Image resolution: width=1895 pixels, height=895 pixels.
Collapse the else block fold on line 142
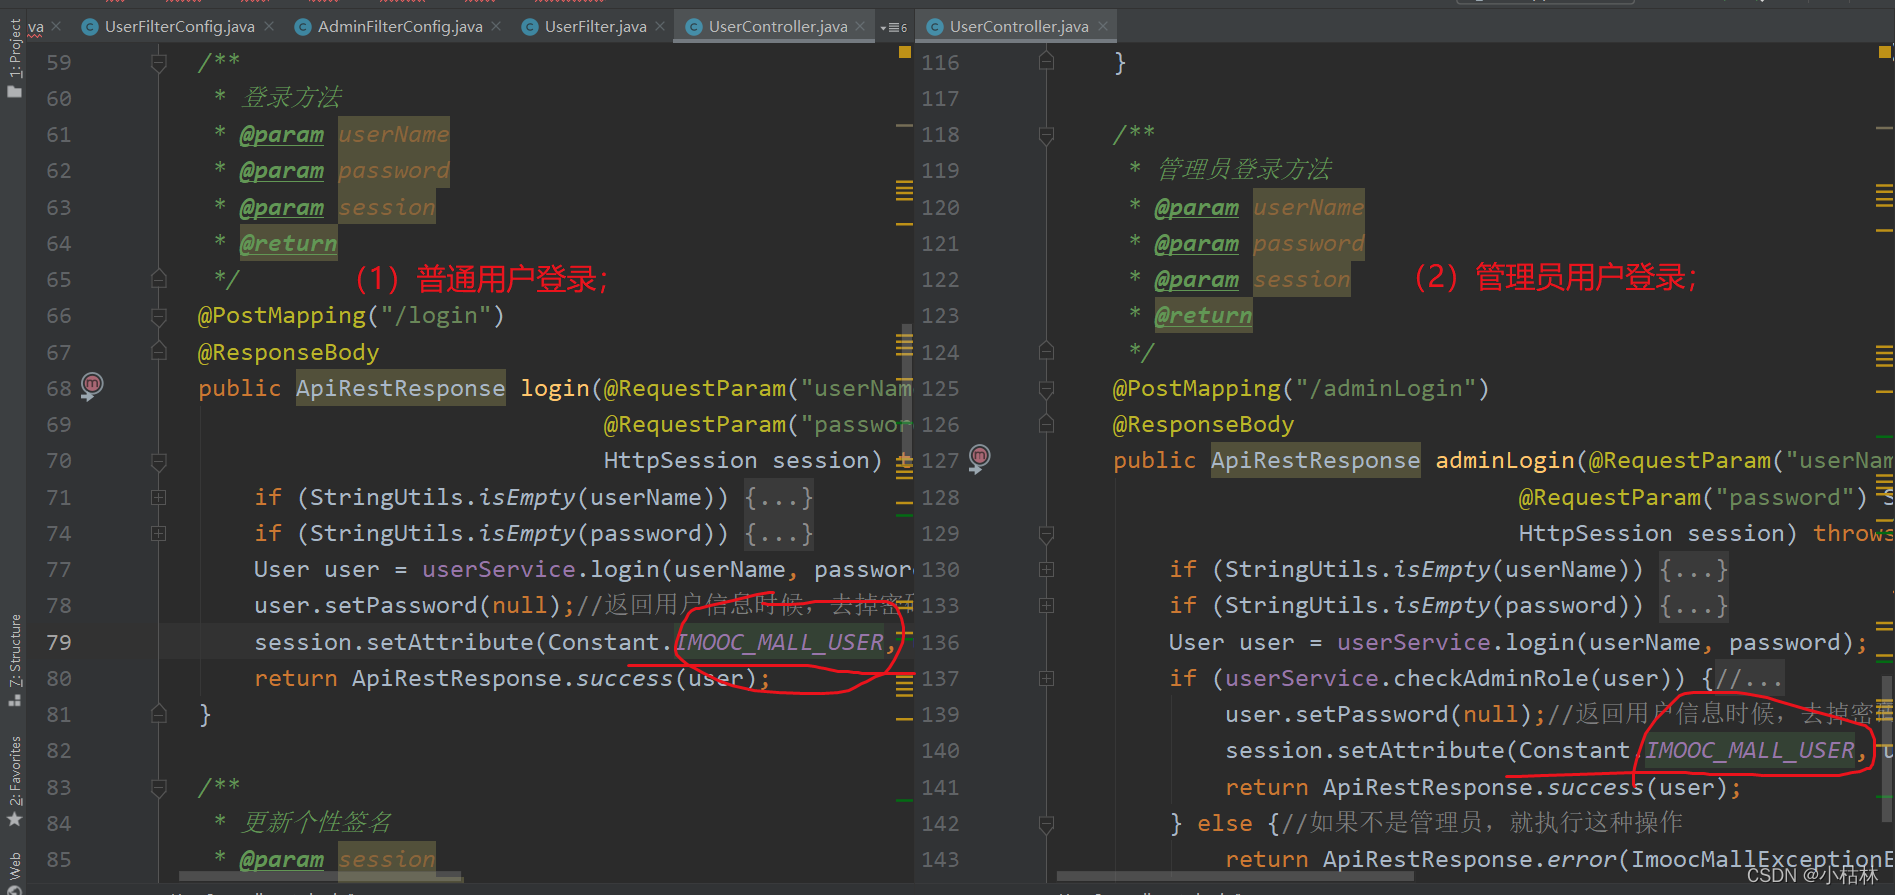(1046, 823)
